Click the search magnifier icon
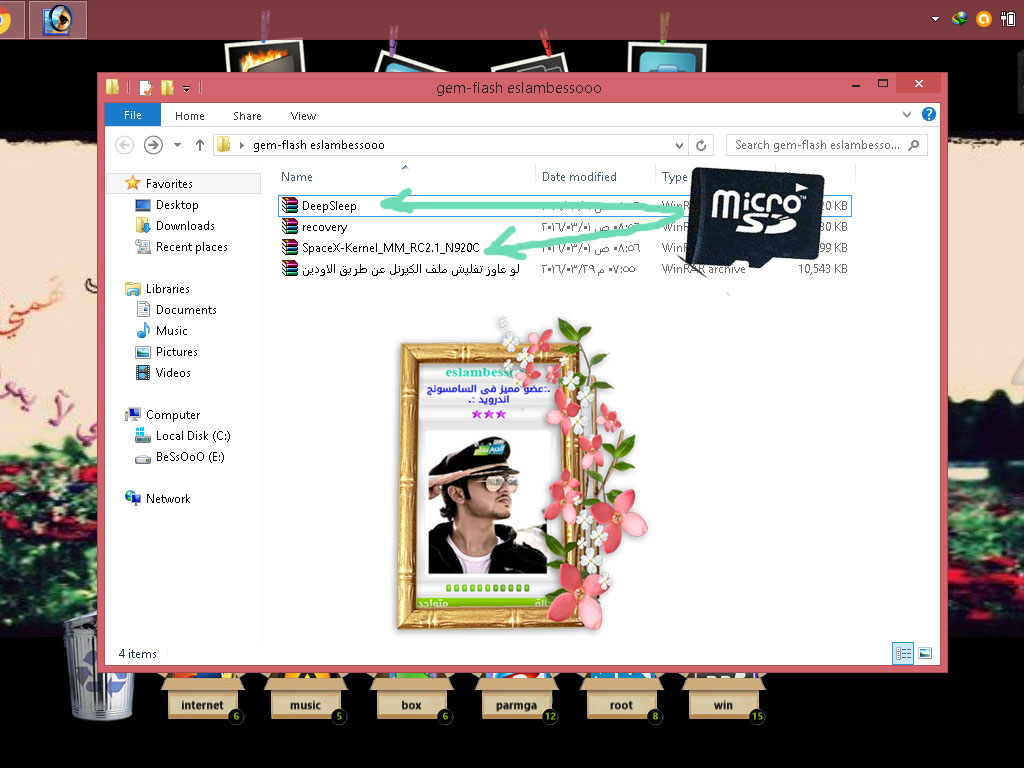This screenshot has height=768, width=1024. (x=914, y=145)
